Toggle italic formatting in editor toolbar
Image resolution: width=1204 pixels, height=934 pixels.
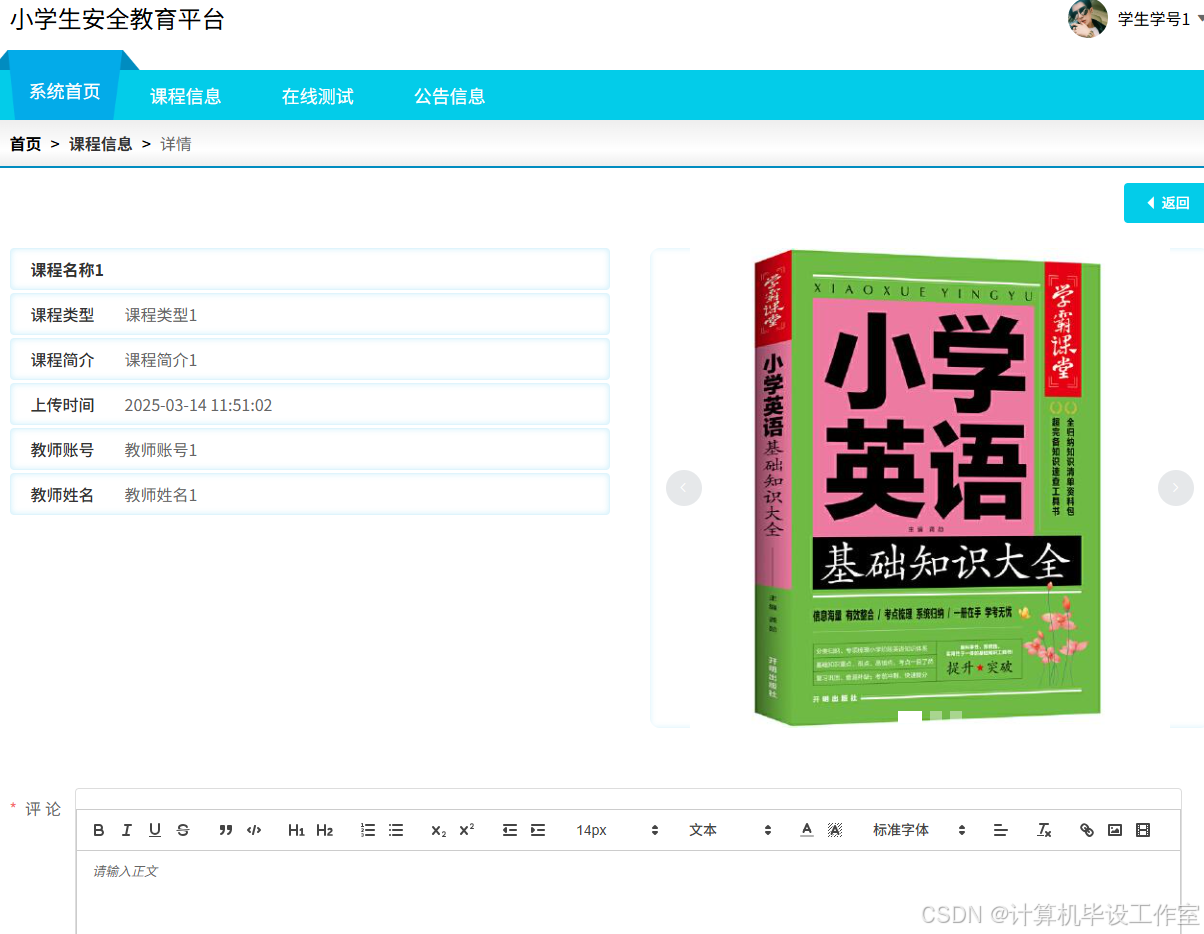tap(127, 830)
